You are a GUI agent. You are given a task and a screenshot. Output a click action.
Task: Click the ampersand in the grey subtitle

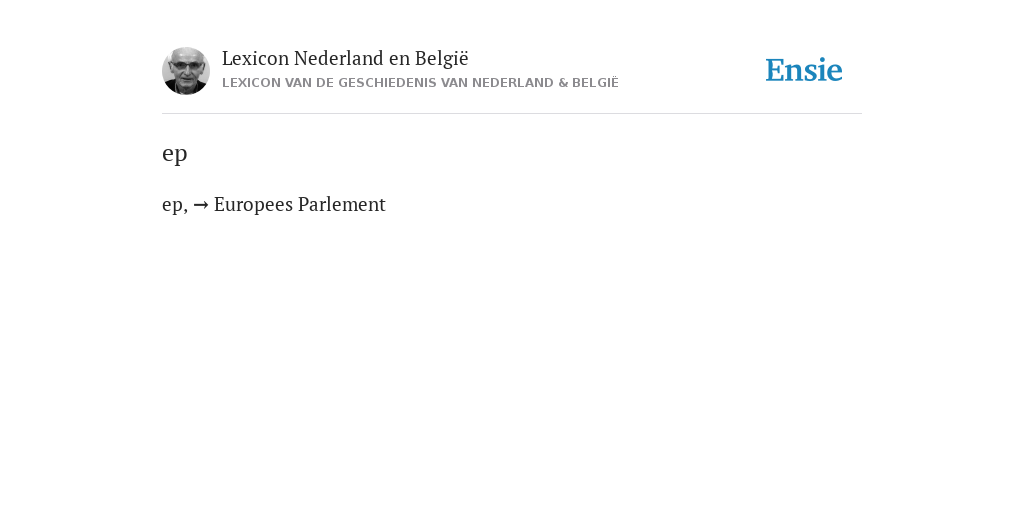(x=563, y=83)
